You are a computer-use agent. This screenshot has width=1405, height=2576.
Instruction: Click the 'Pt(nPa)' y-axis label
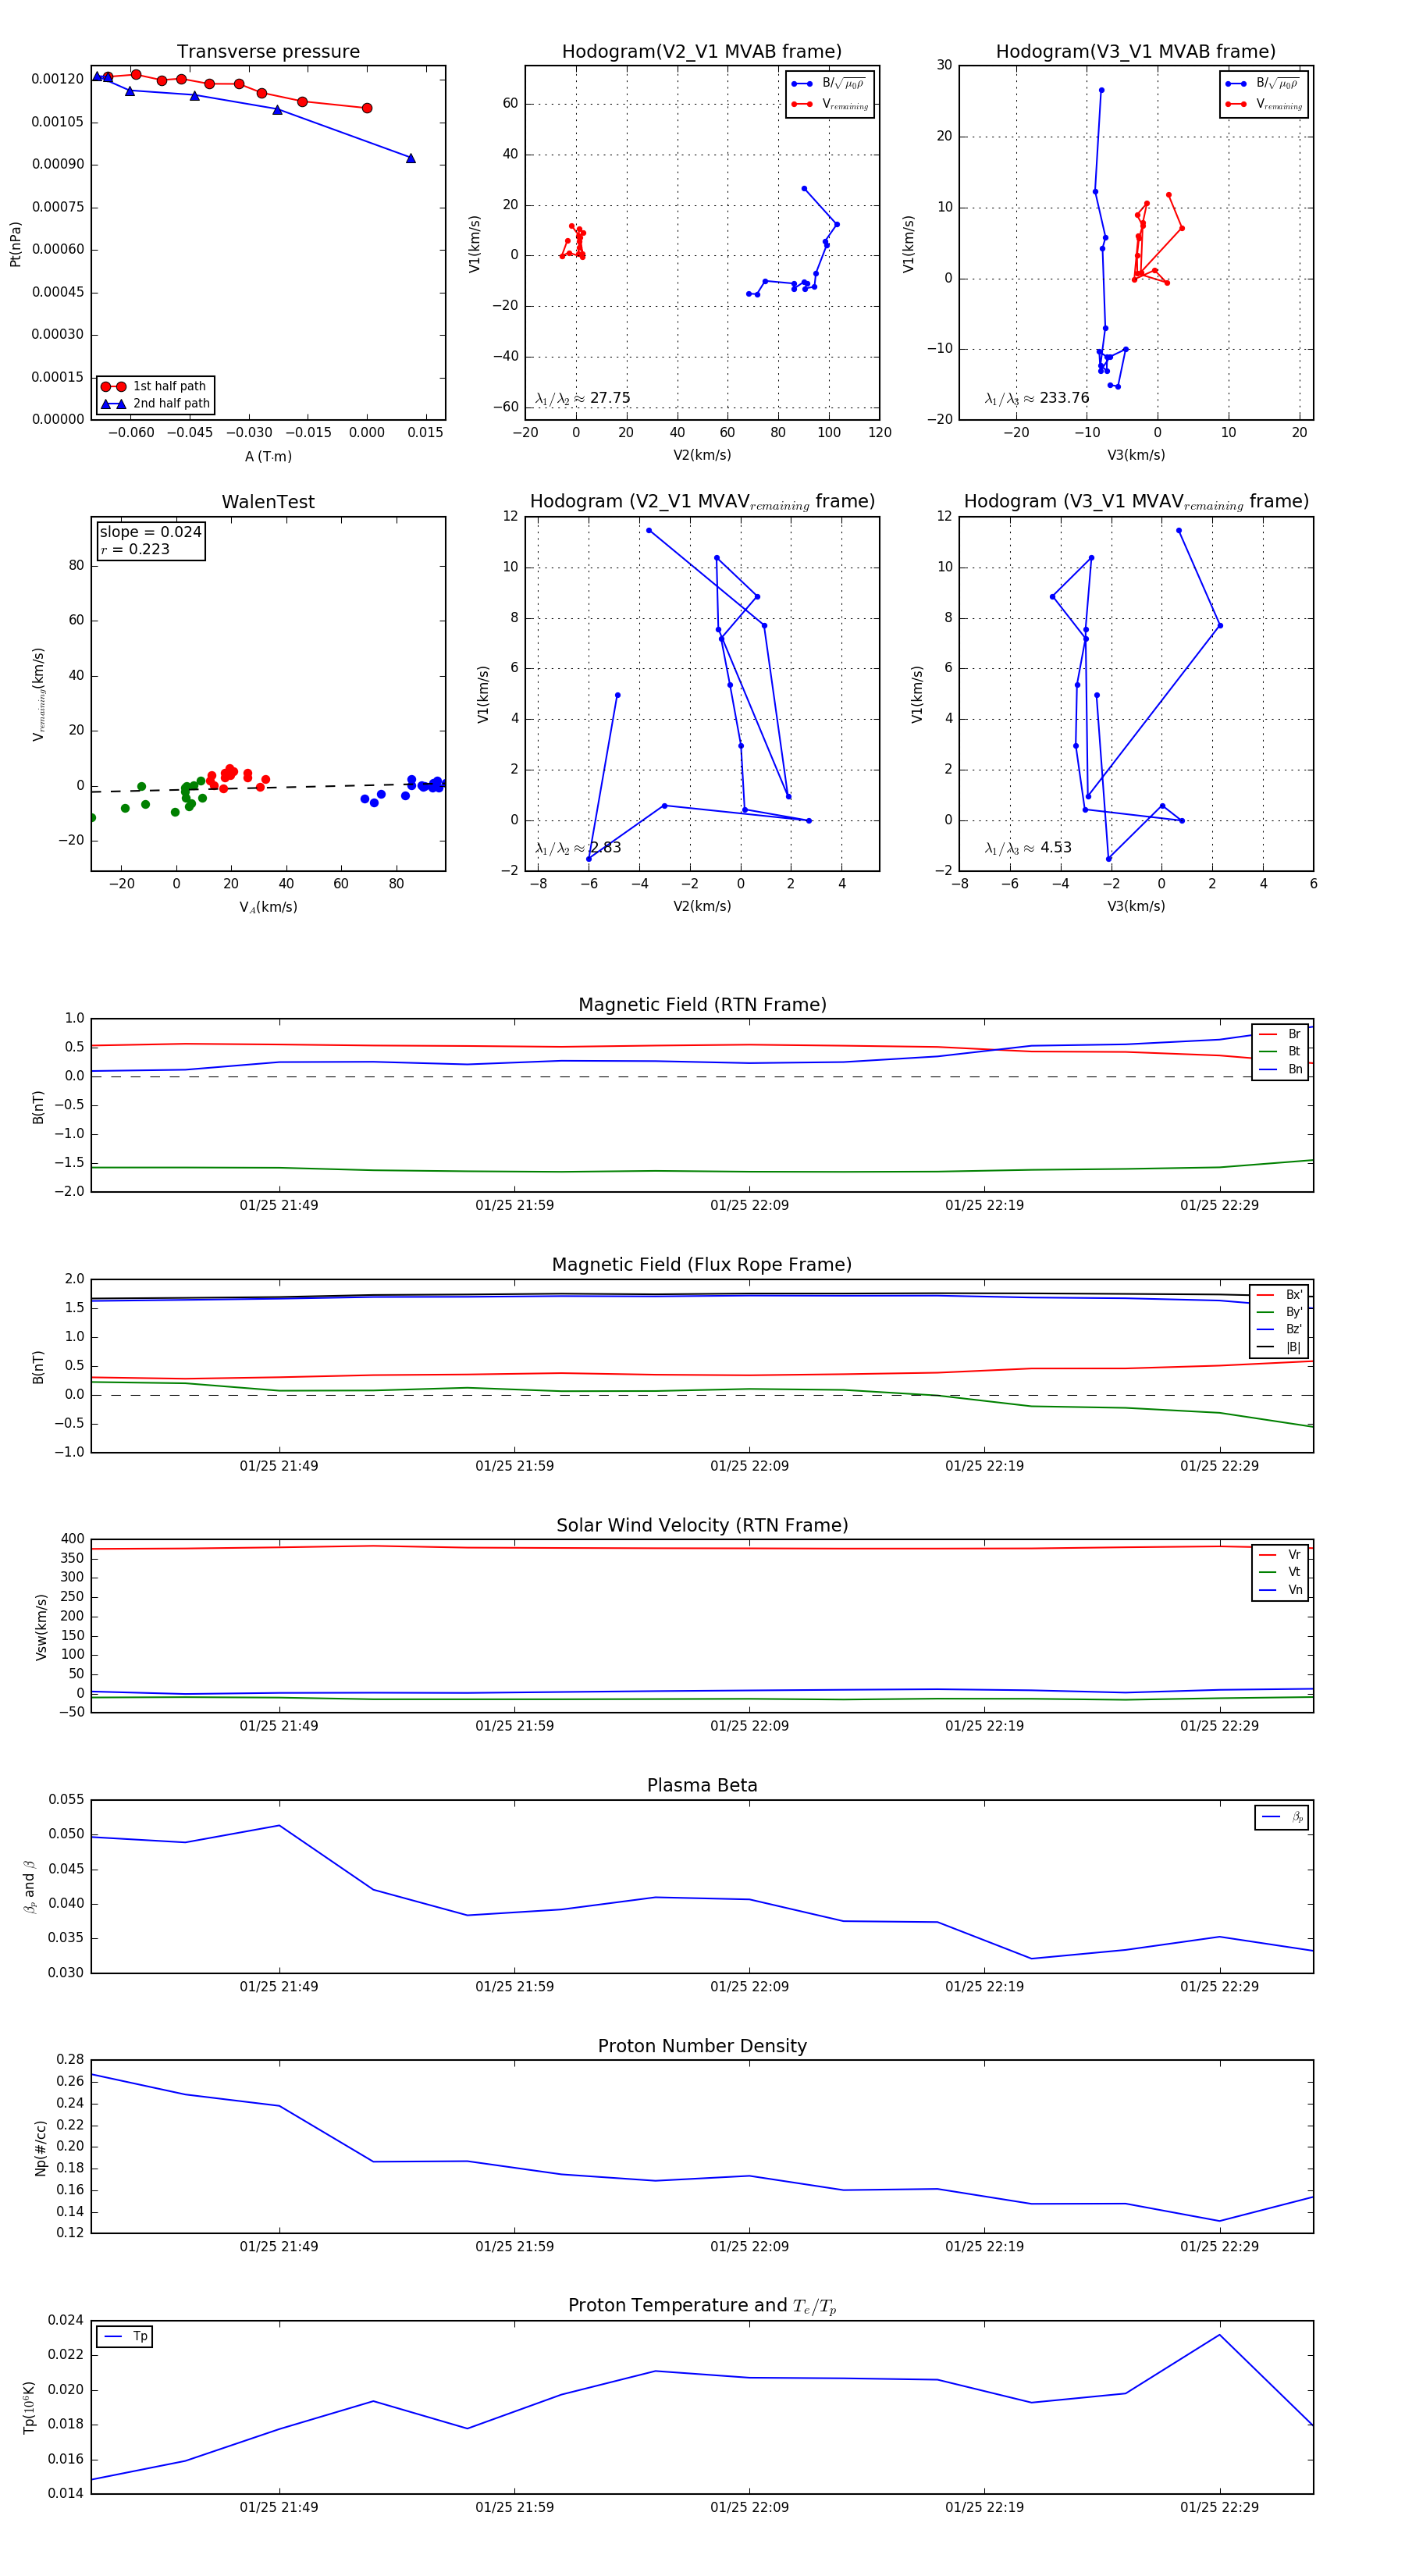click(15, 244)
